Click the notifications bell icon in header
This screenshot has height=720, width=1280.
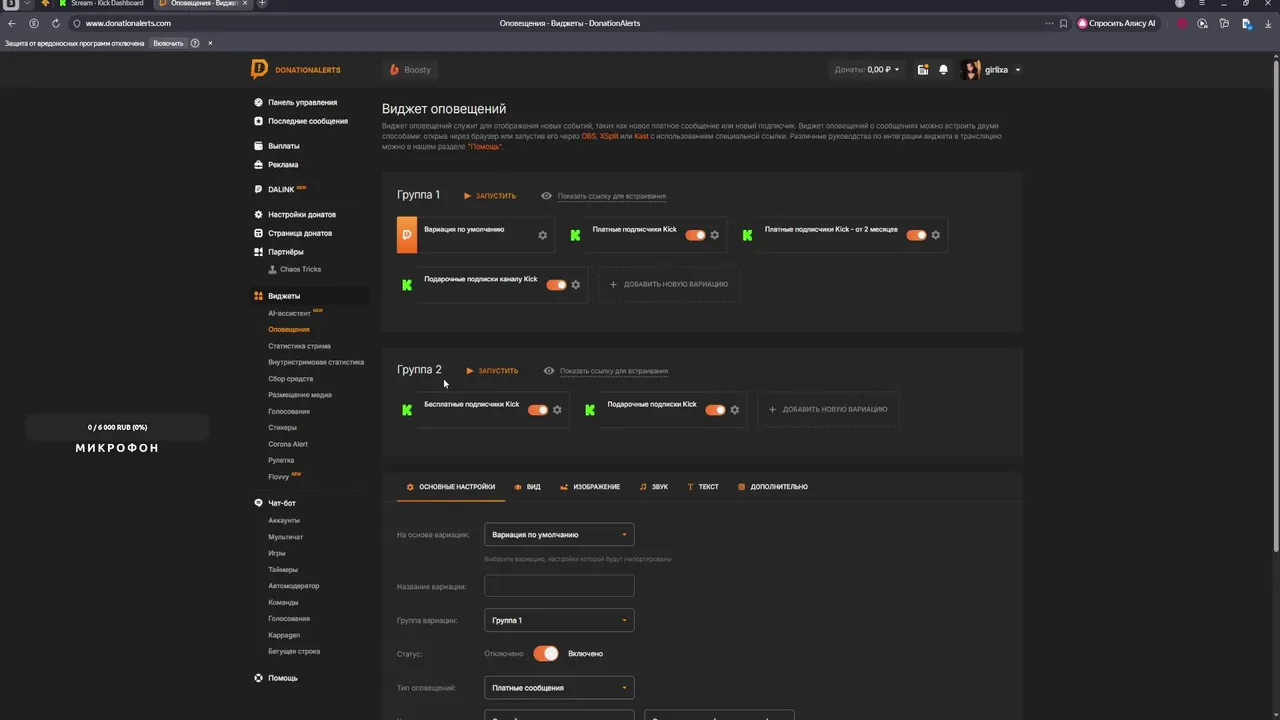click(x=943, y=70)
